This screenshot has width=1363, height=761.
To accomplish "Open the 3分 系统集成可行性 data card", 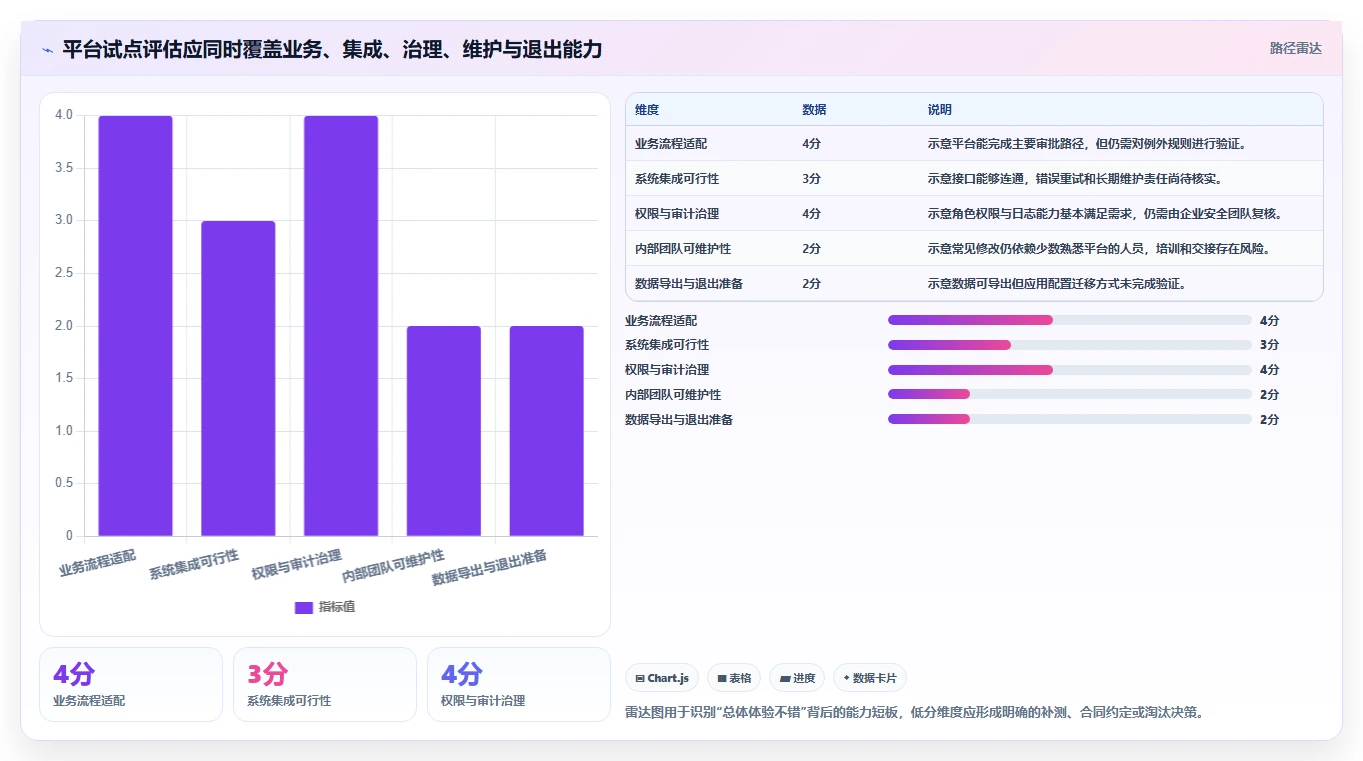I will [x=325, y=684].
